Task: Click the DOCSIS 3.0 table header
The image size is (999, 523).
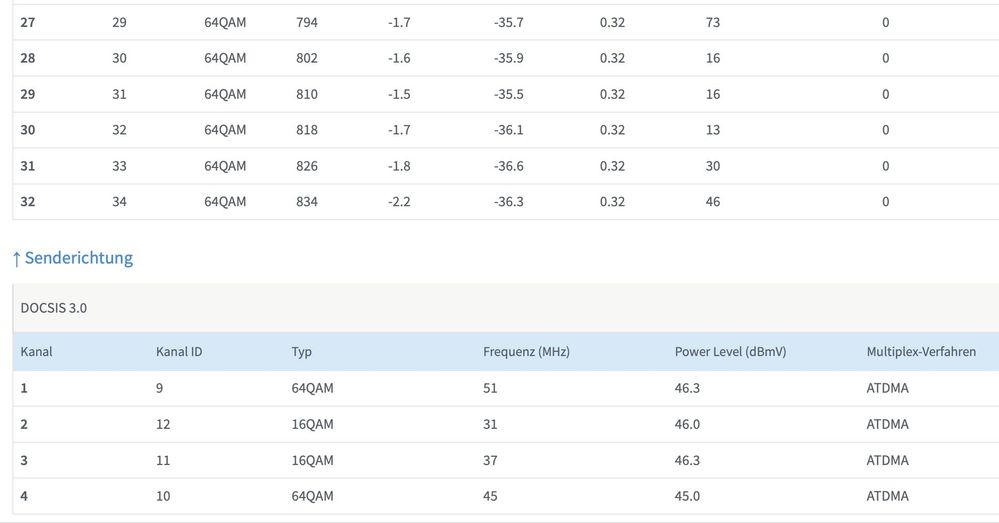Action: click(x=54, y=308)
